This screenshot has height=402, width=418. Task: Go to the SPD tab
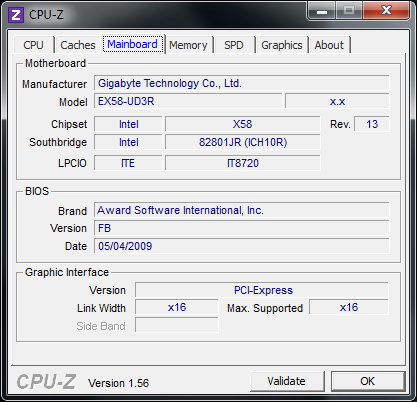pyautogui.click(x=234, y=45)
